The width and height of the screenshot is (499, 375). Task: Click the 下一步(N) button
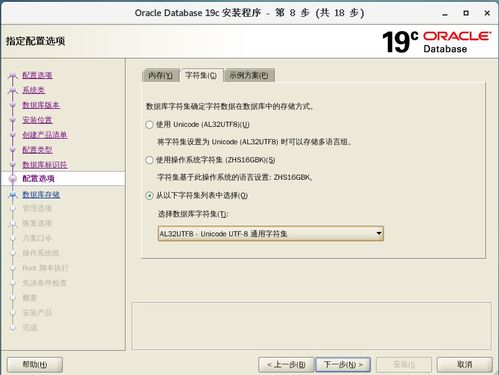pyautogui.click(x=343, y=365)
